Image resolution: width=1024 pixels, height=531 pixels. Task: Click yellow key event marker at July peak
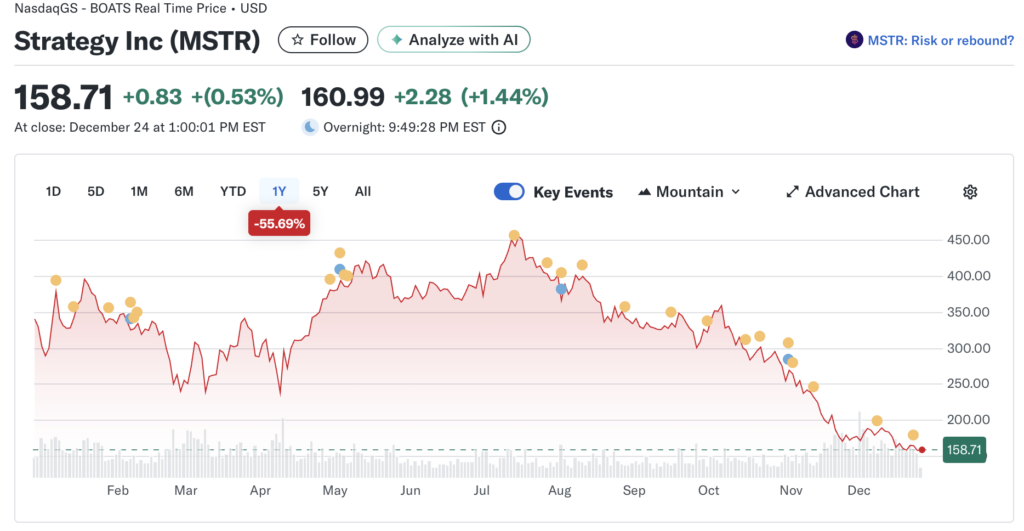pos(514,236)
